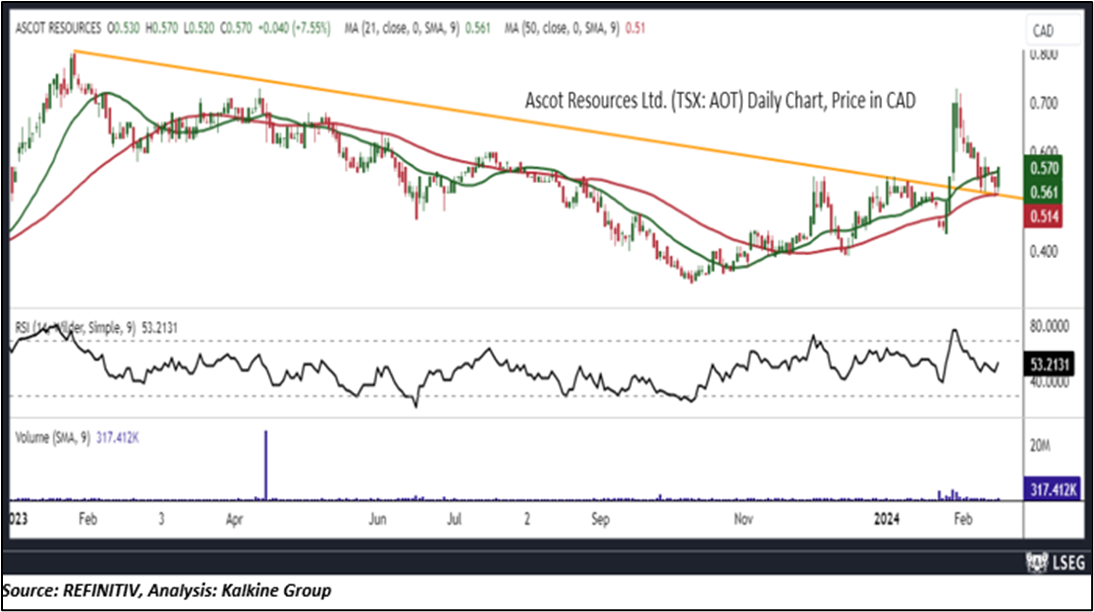Click the RSI indicator legend
Screen dimensions: 1094x612
[96, 327]
